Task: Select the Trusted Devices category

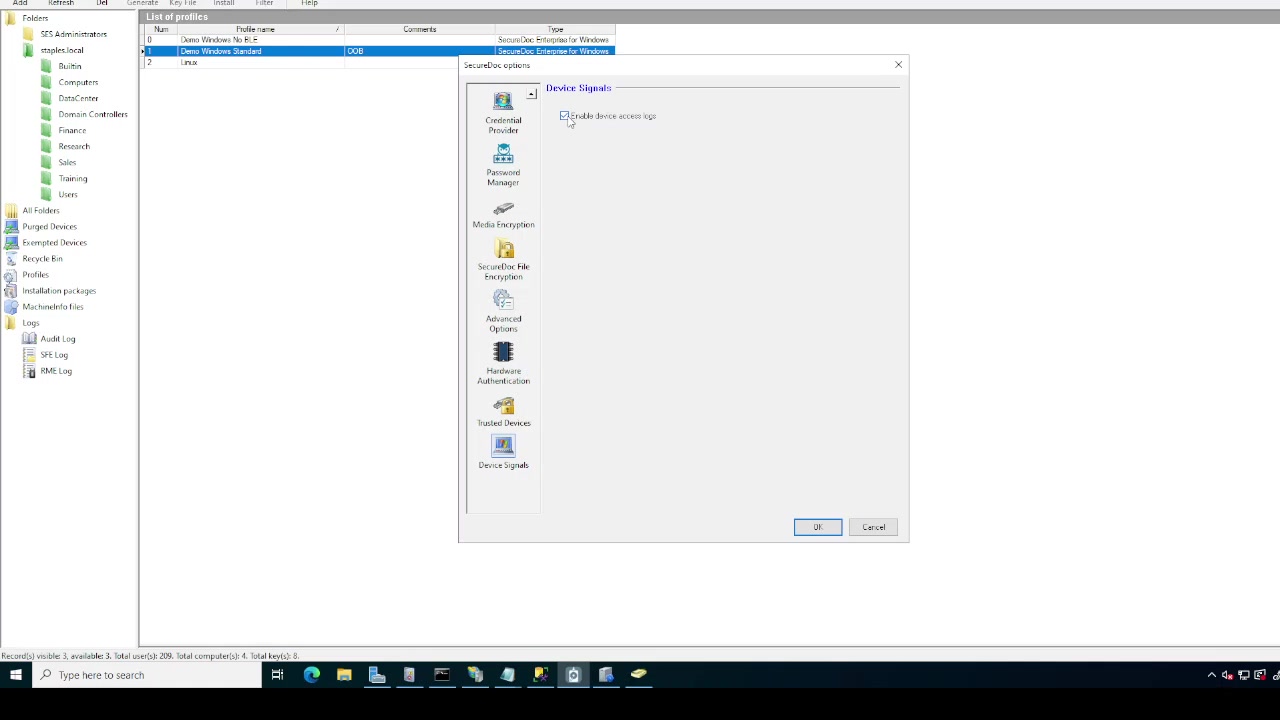Action: point(503,412)
